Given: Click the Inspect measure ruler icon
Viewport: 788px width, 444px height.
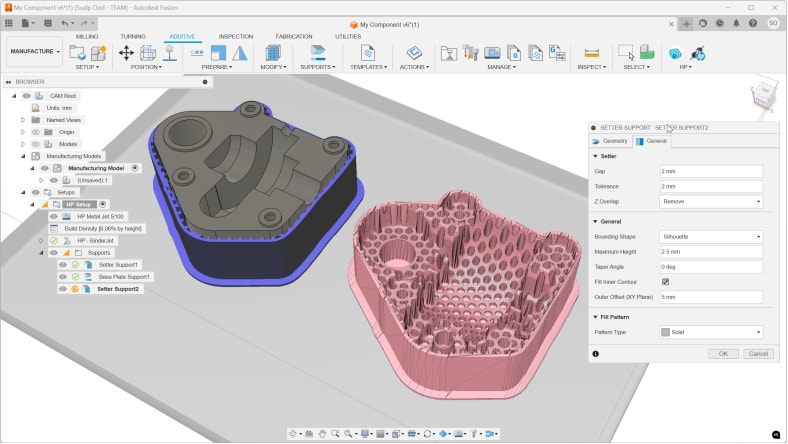Looking at the screenshot, I should 592,53.
